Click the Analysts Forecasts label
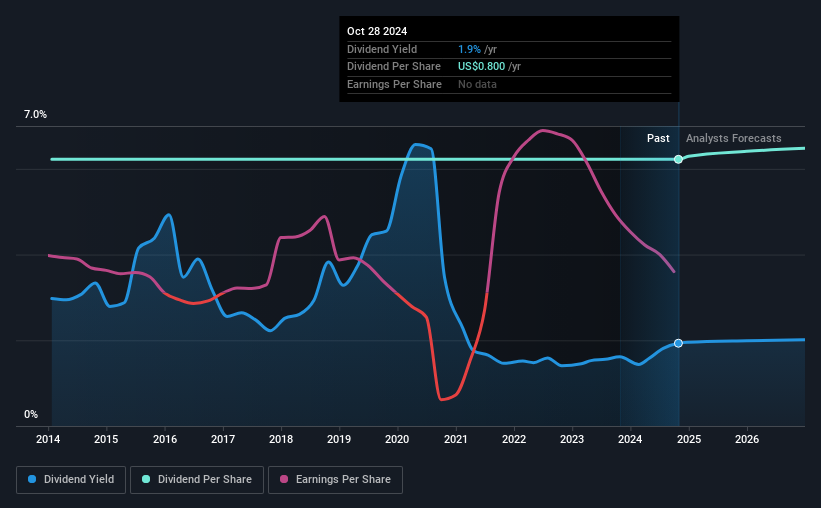This screenshot has height=508, width=821. 734,138
